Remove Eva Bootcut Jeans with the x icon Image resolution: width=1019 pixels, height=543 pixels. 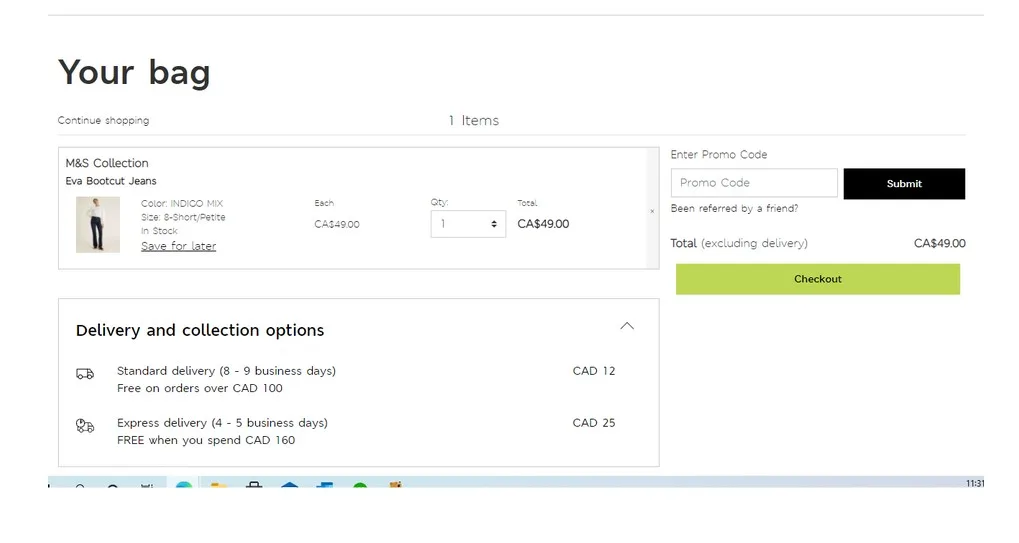coord(652,211)
